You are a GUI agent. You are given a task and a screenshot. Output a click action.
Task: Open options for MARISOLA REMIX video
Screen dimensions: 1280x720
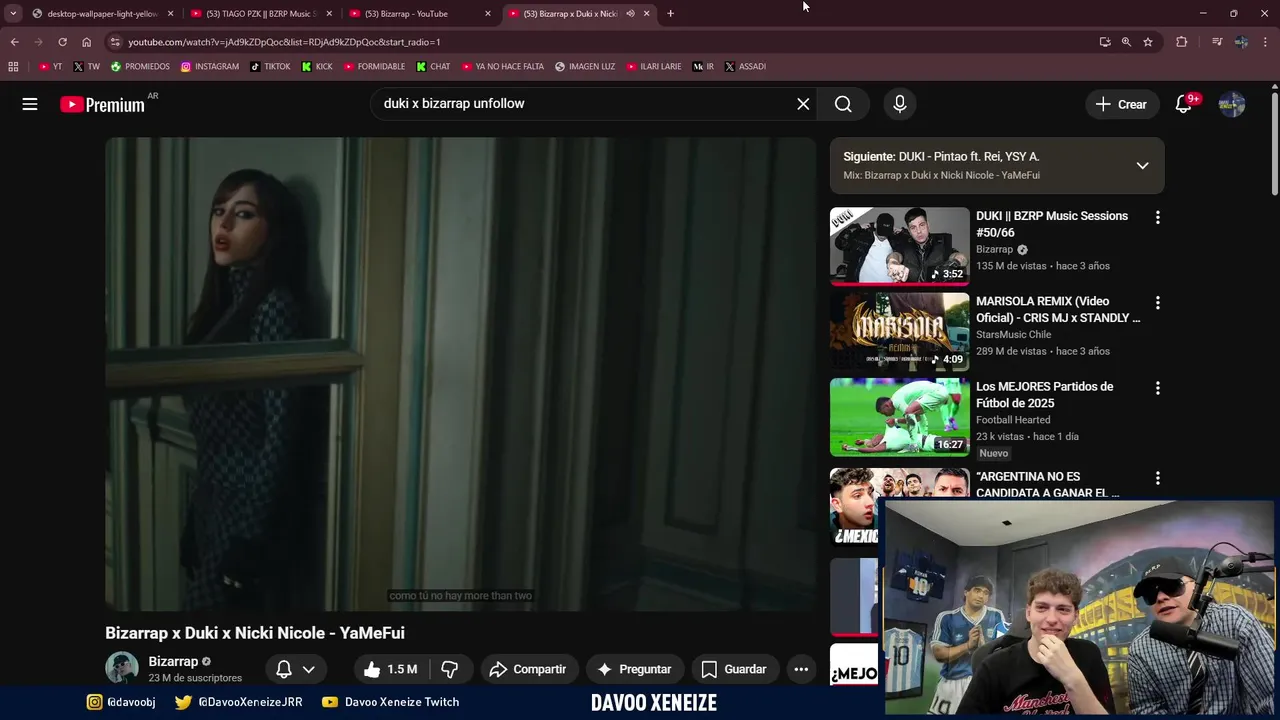tap(1158, 302)
